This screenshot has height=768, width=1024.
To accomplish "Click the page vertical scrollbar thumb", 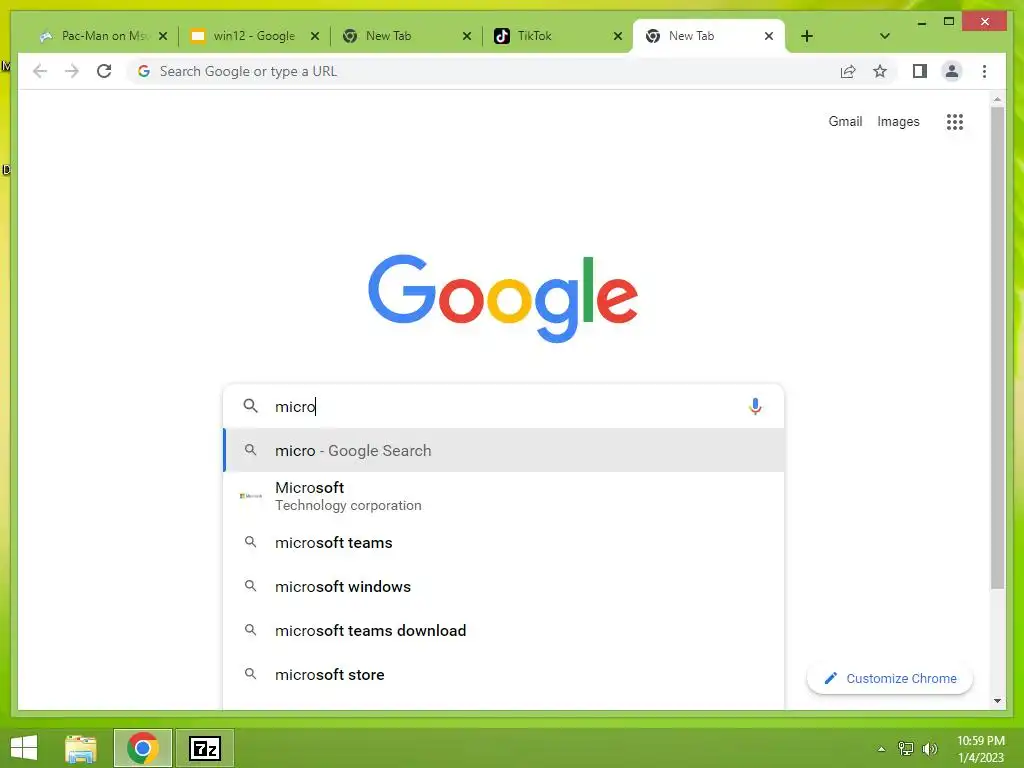I will click(x=997, y=348).
